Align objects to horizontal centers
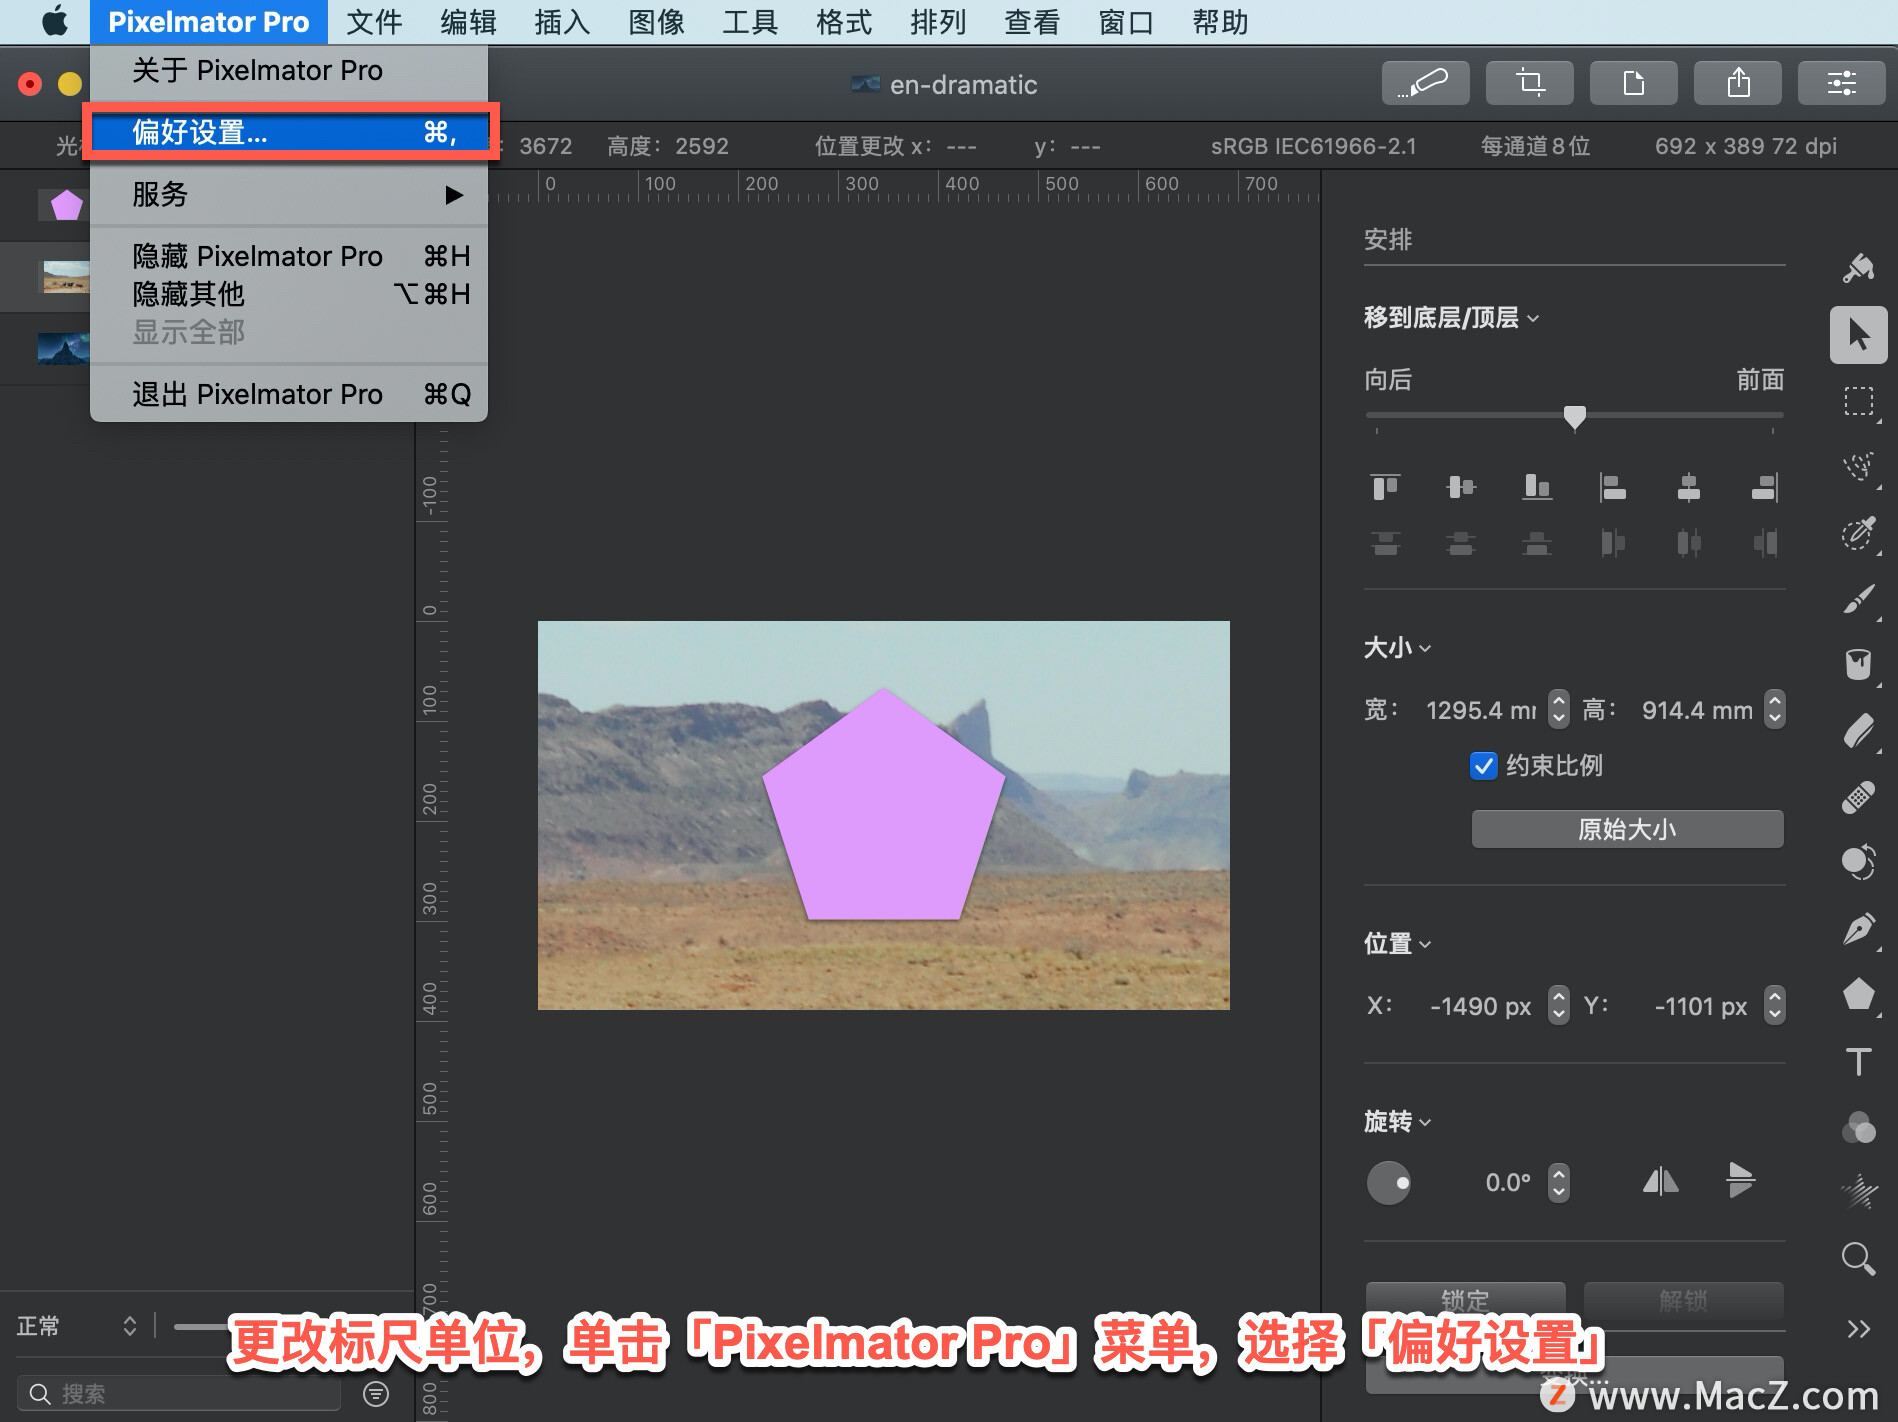The width and height of the screenshot is (1898, 1422). click(1689, 487)
